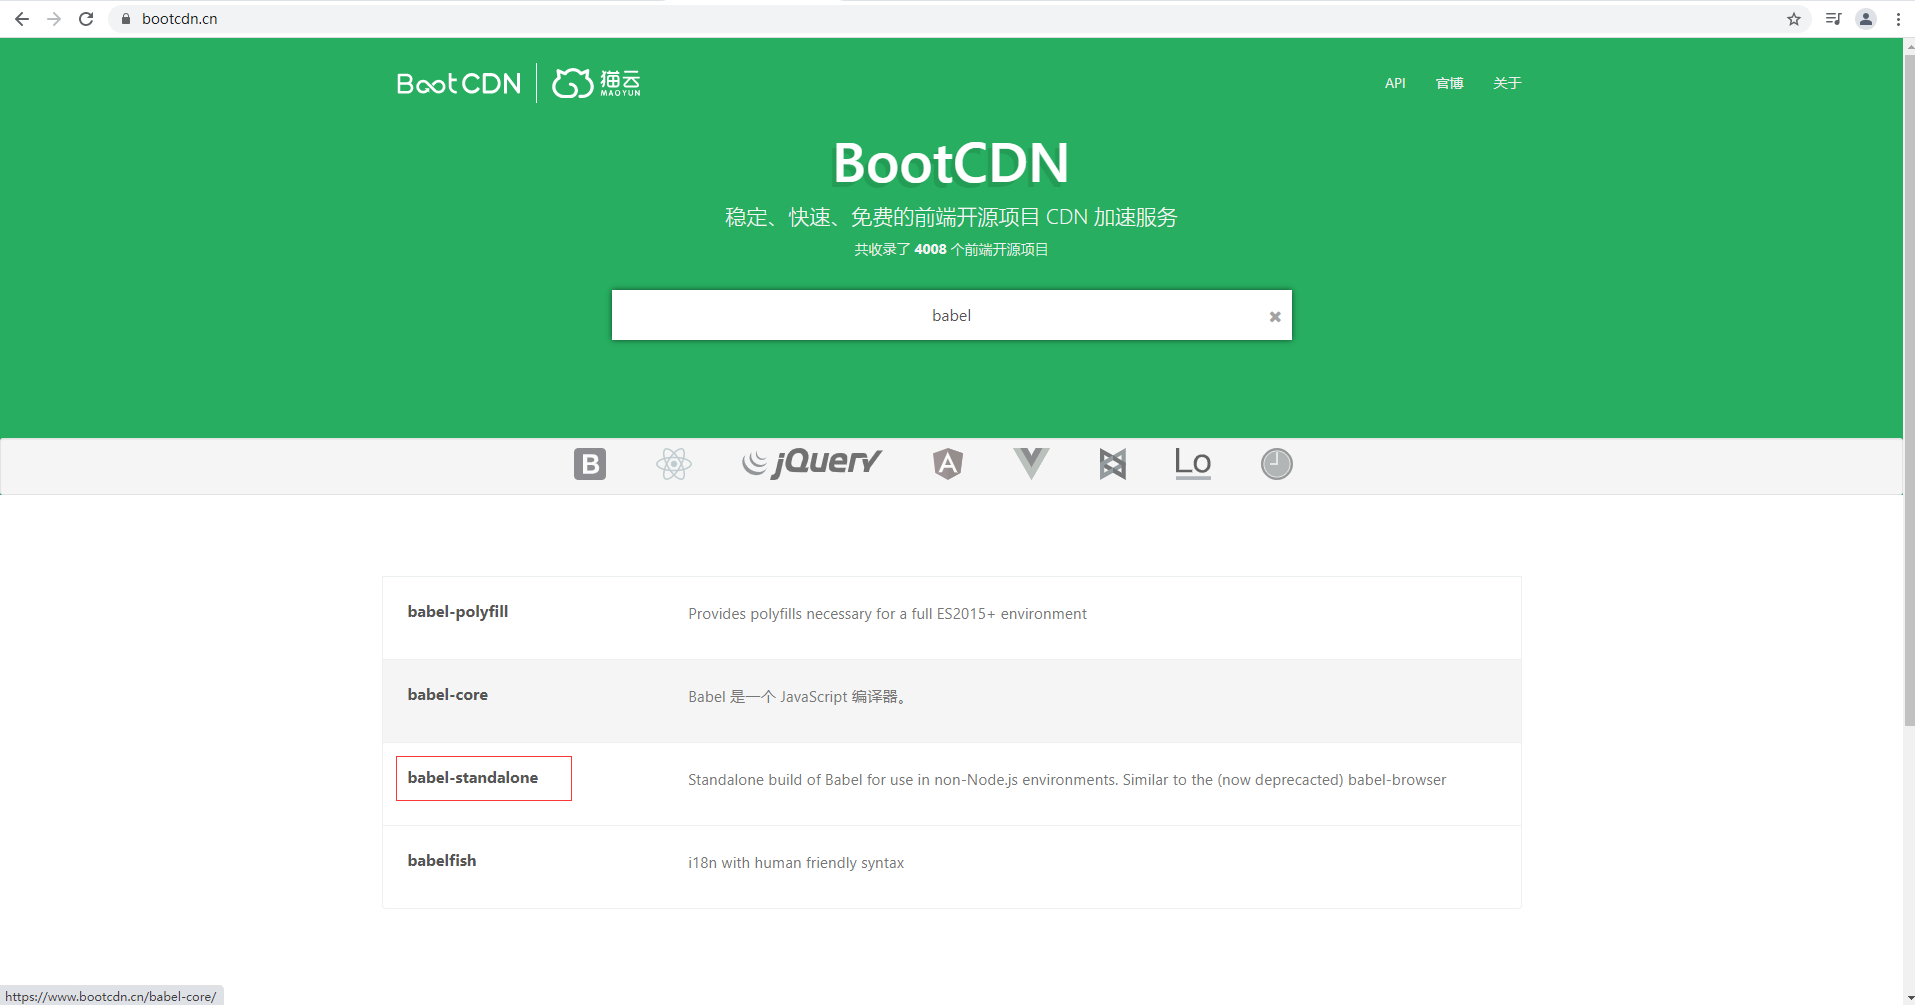Screen dimensions: 1915x1005
Task: Click the Maoyun cloud logo
Action: point(597,83)
